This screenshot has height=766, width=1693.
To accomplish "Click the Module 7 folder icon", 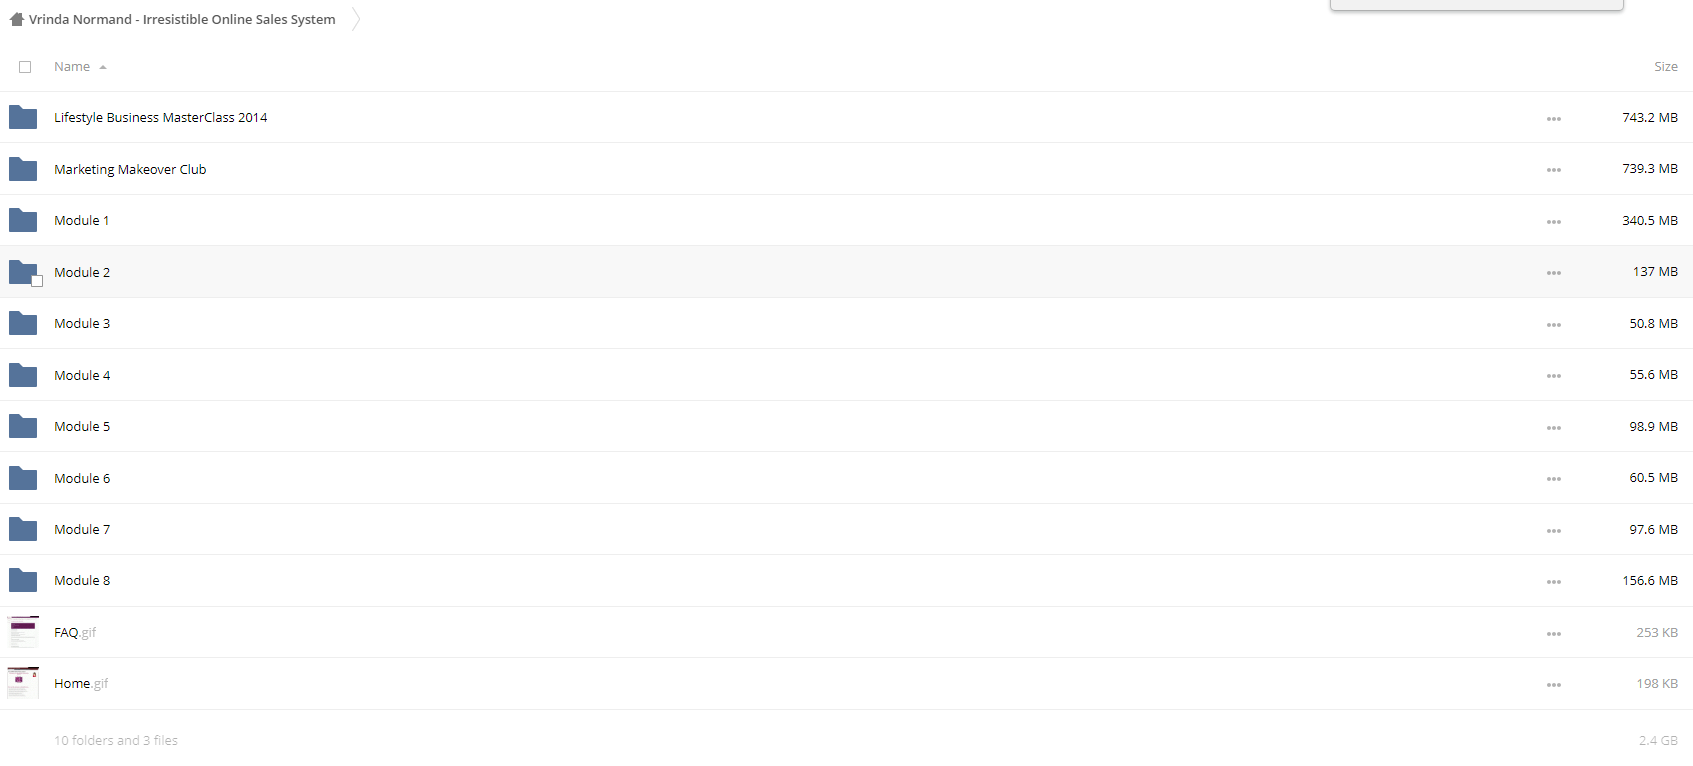I will [23, 529].
